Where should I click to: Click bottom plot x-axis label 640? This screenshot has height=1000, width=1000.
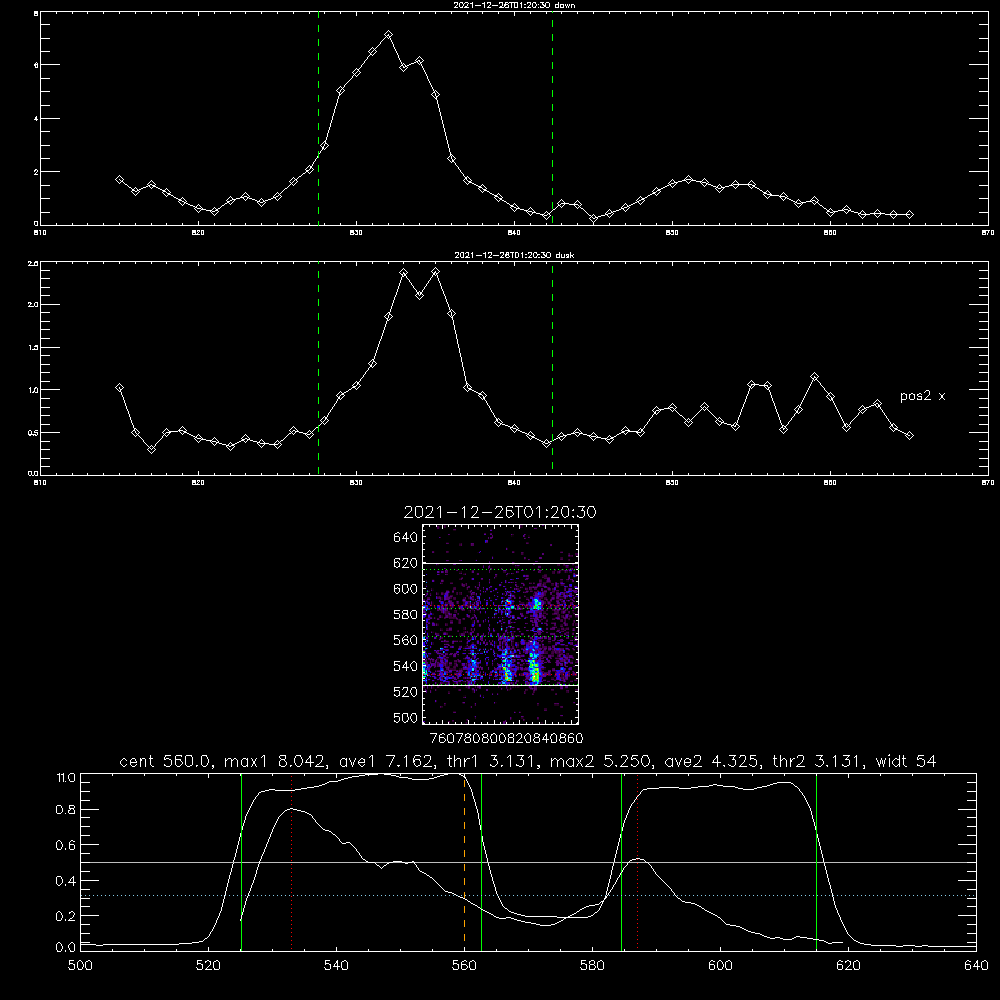coord(976,966)
